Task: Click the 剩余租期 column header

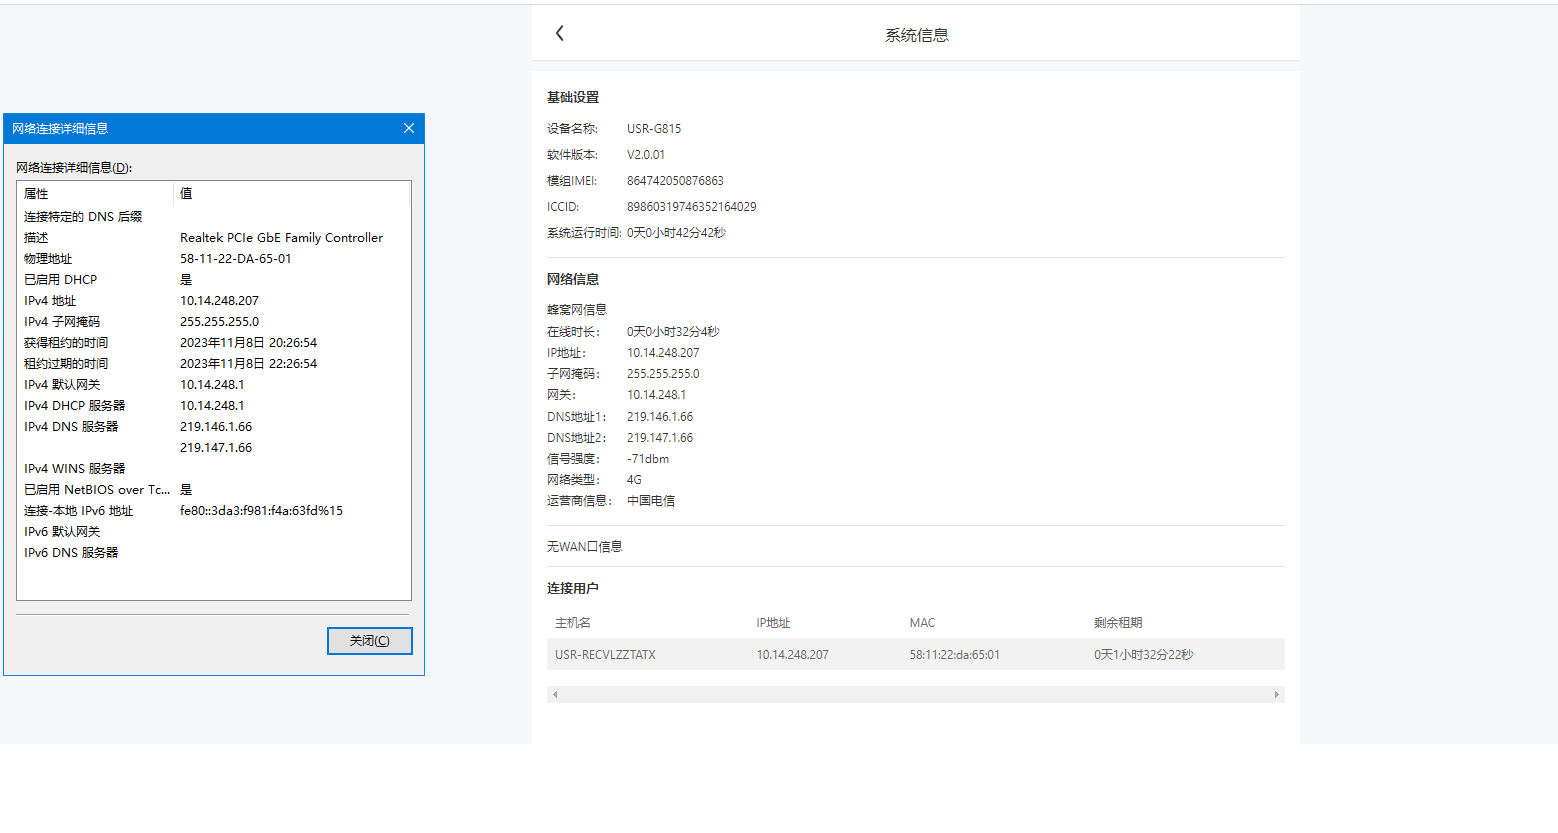Action: (x=1117, y=623)
